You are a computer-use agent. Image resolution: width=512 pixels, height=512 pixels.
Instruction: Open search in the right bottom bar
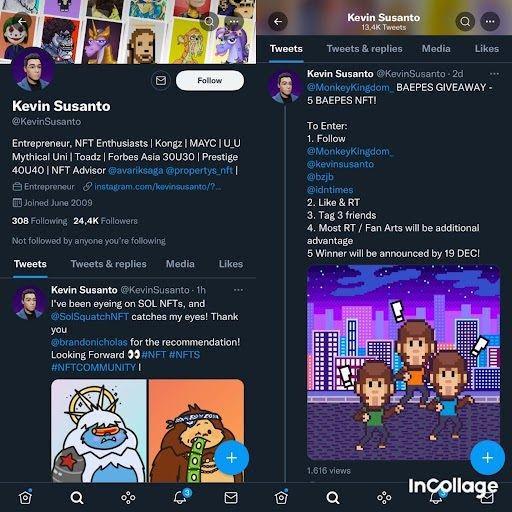click(333, 498)
